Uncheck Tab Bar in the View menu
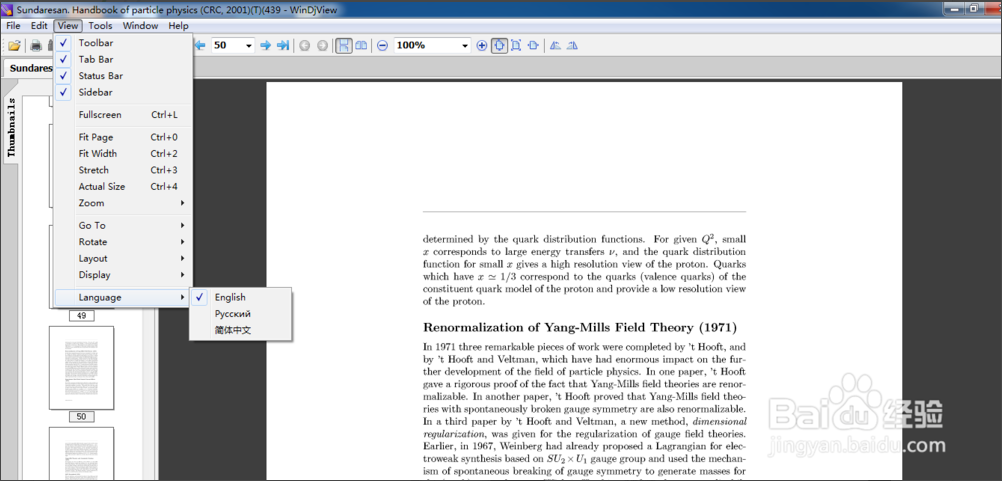1002x481 pixels. [x=123, y=59]
